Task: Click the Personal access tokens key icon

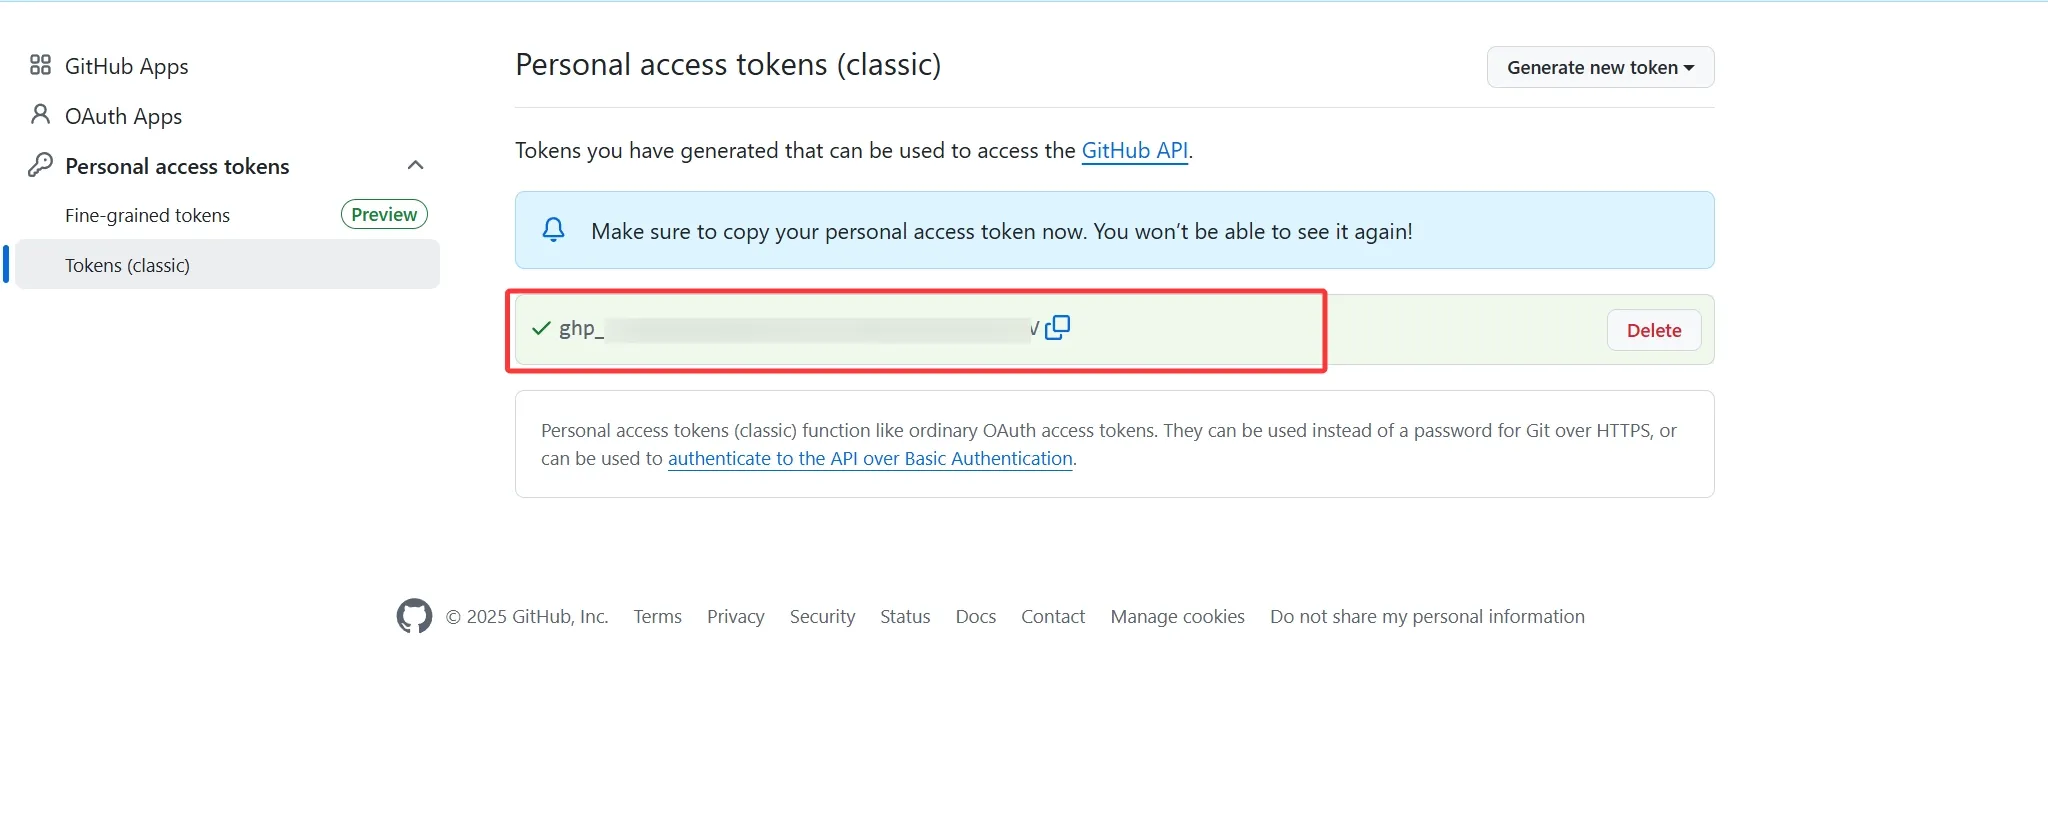Action: click(x=40, y=165)
